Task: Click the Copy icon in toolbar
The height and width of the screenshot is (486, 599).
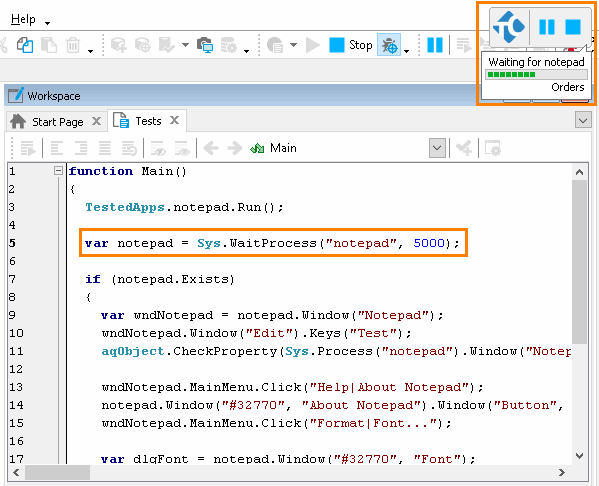Action: (25, 45)
